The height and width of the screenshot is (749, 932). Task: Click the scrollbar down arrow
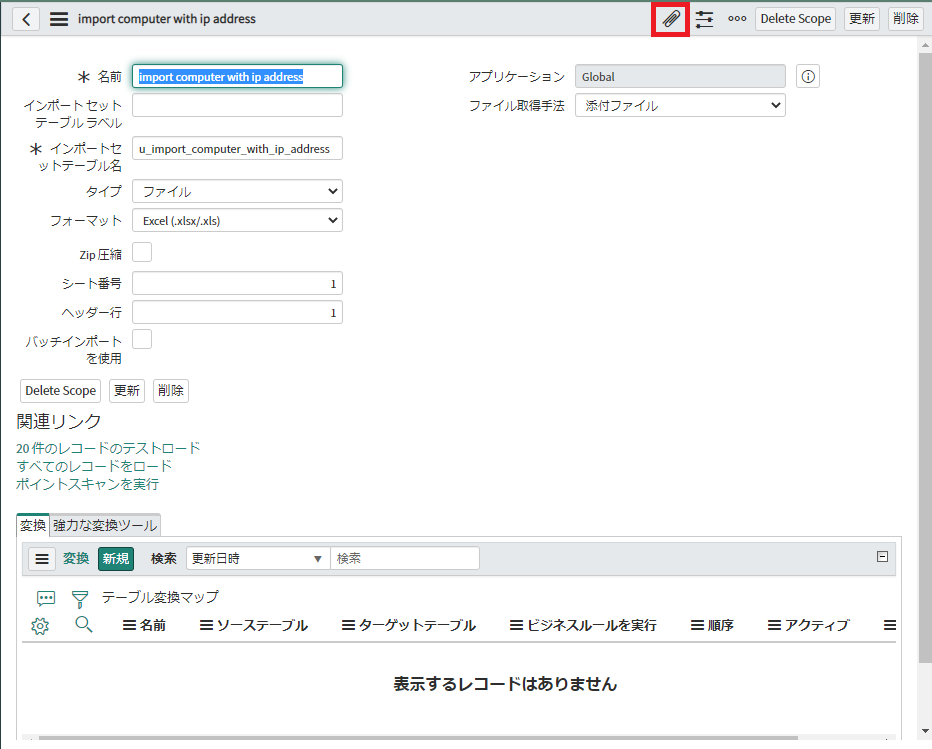click(x=925, y=731)
